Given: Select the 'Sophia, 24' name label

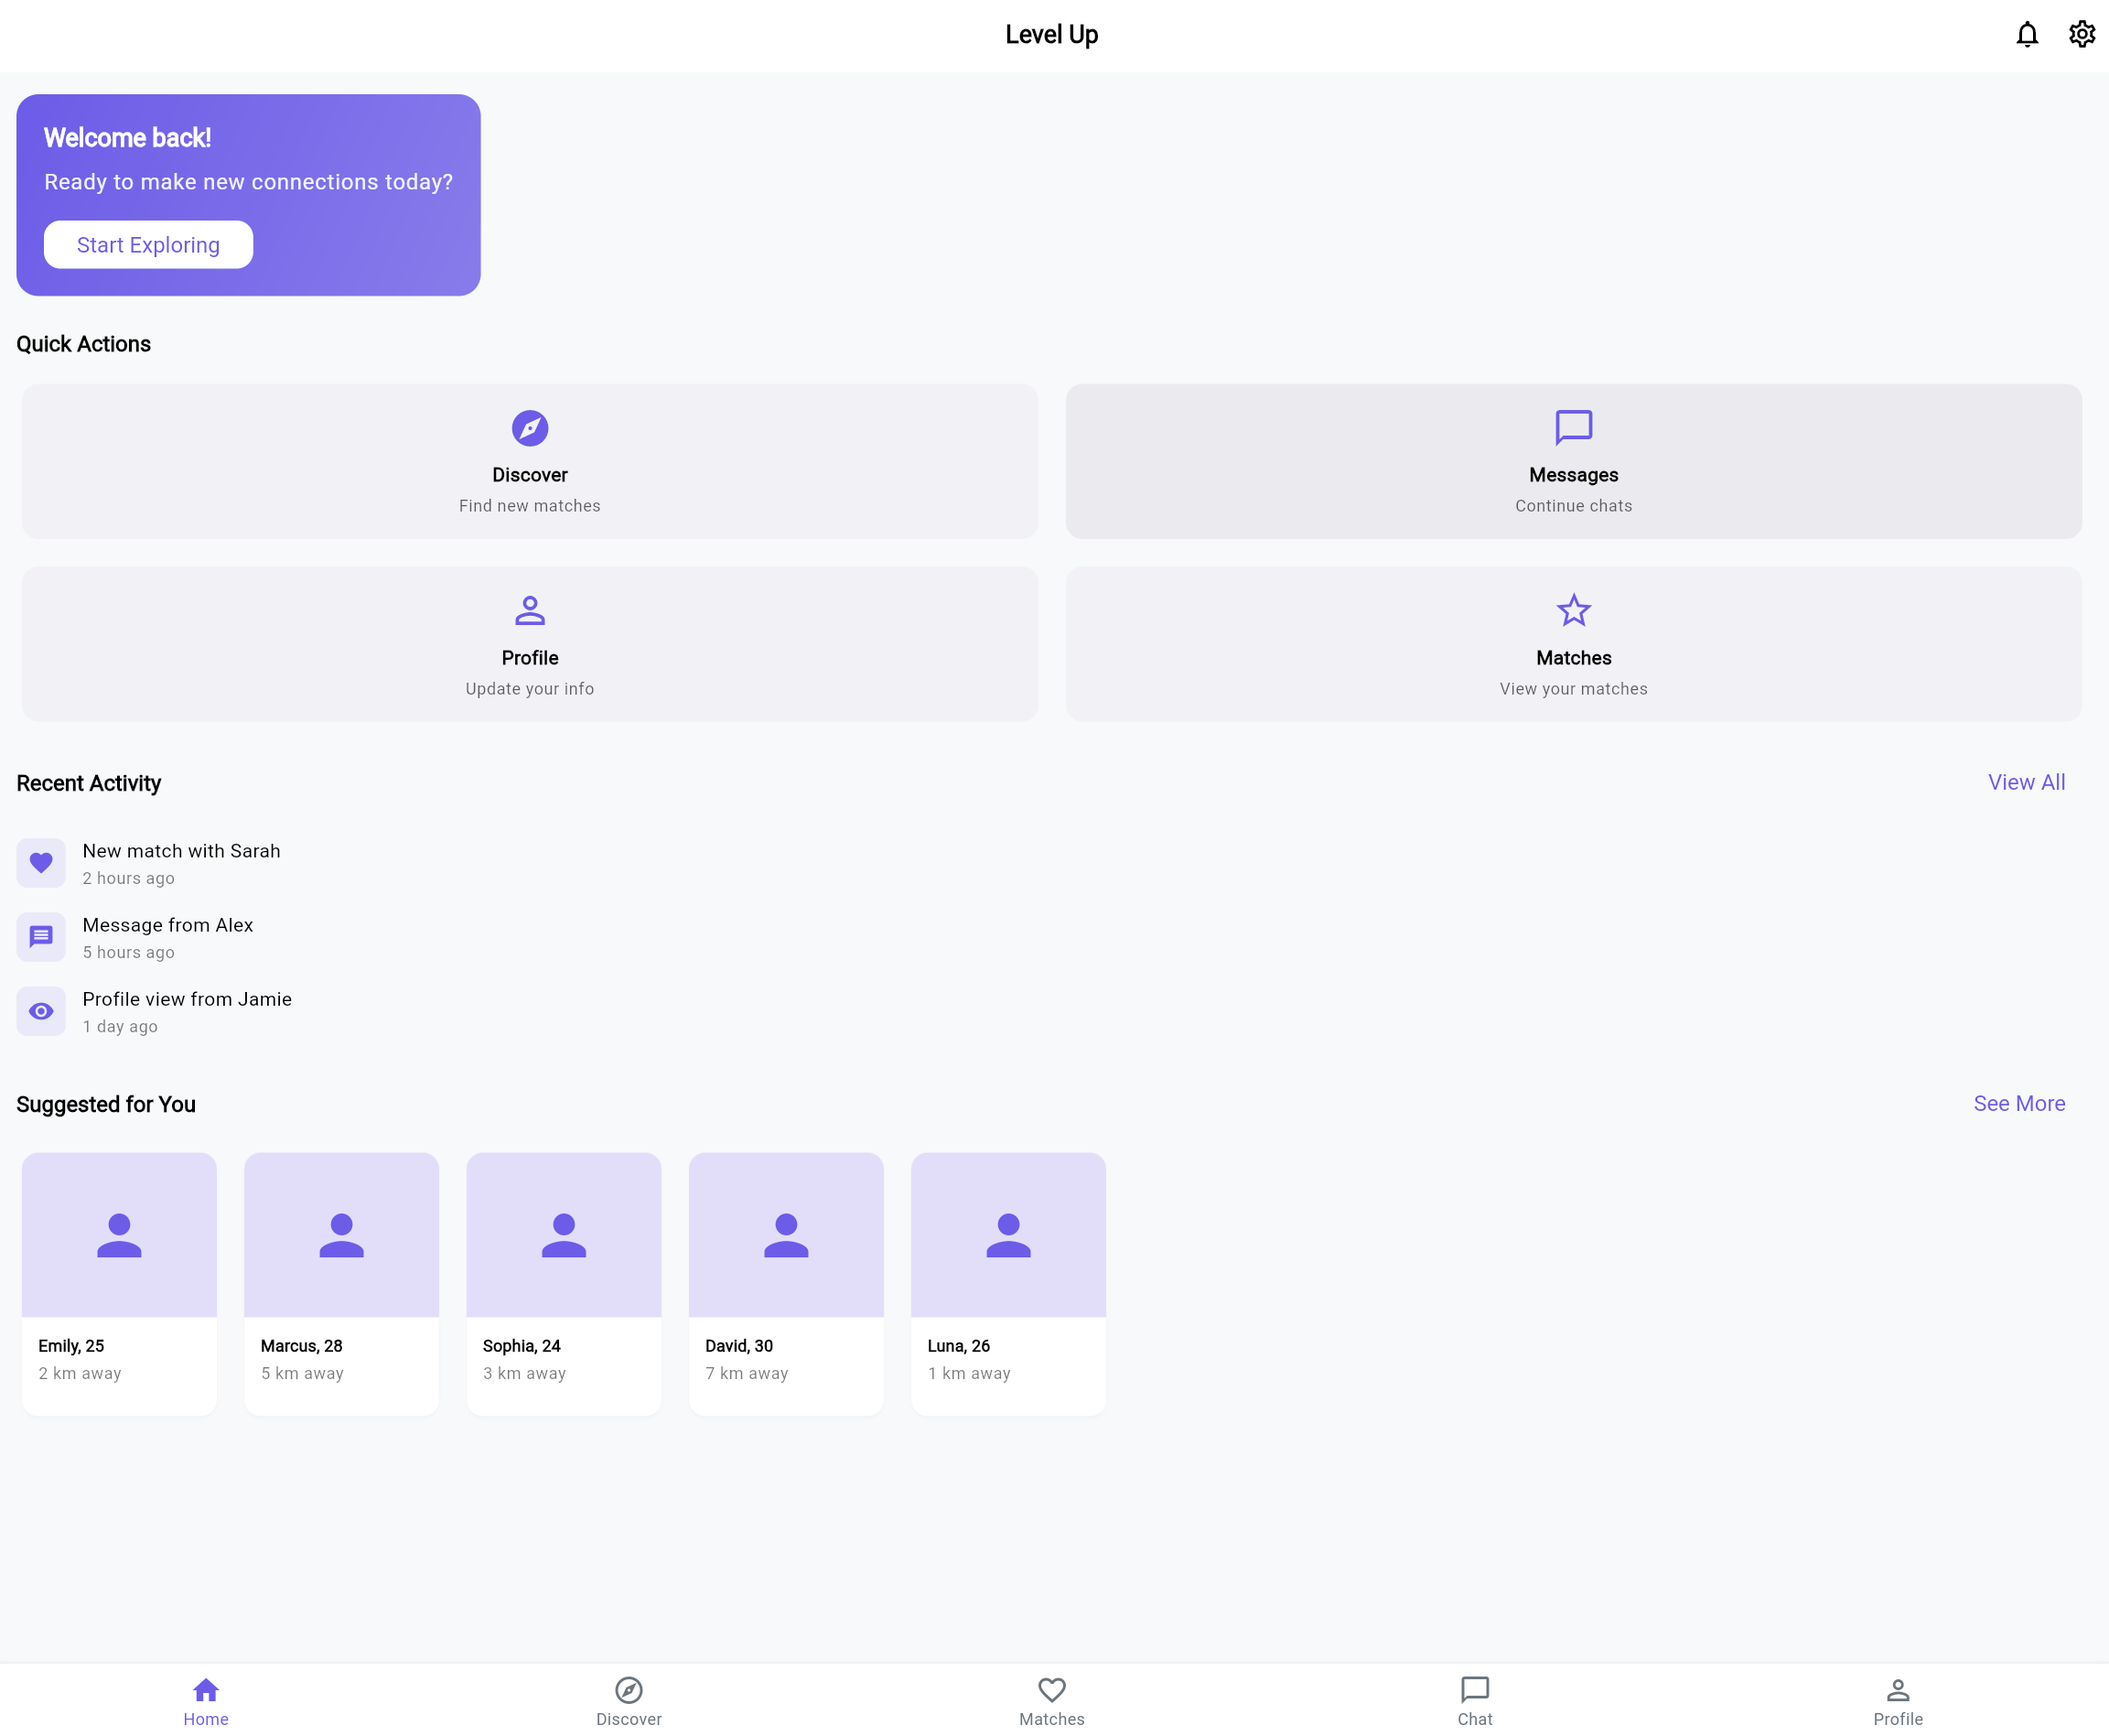Looking at the screenshot, I should (x=521, y=1346).
